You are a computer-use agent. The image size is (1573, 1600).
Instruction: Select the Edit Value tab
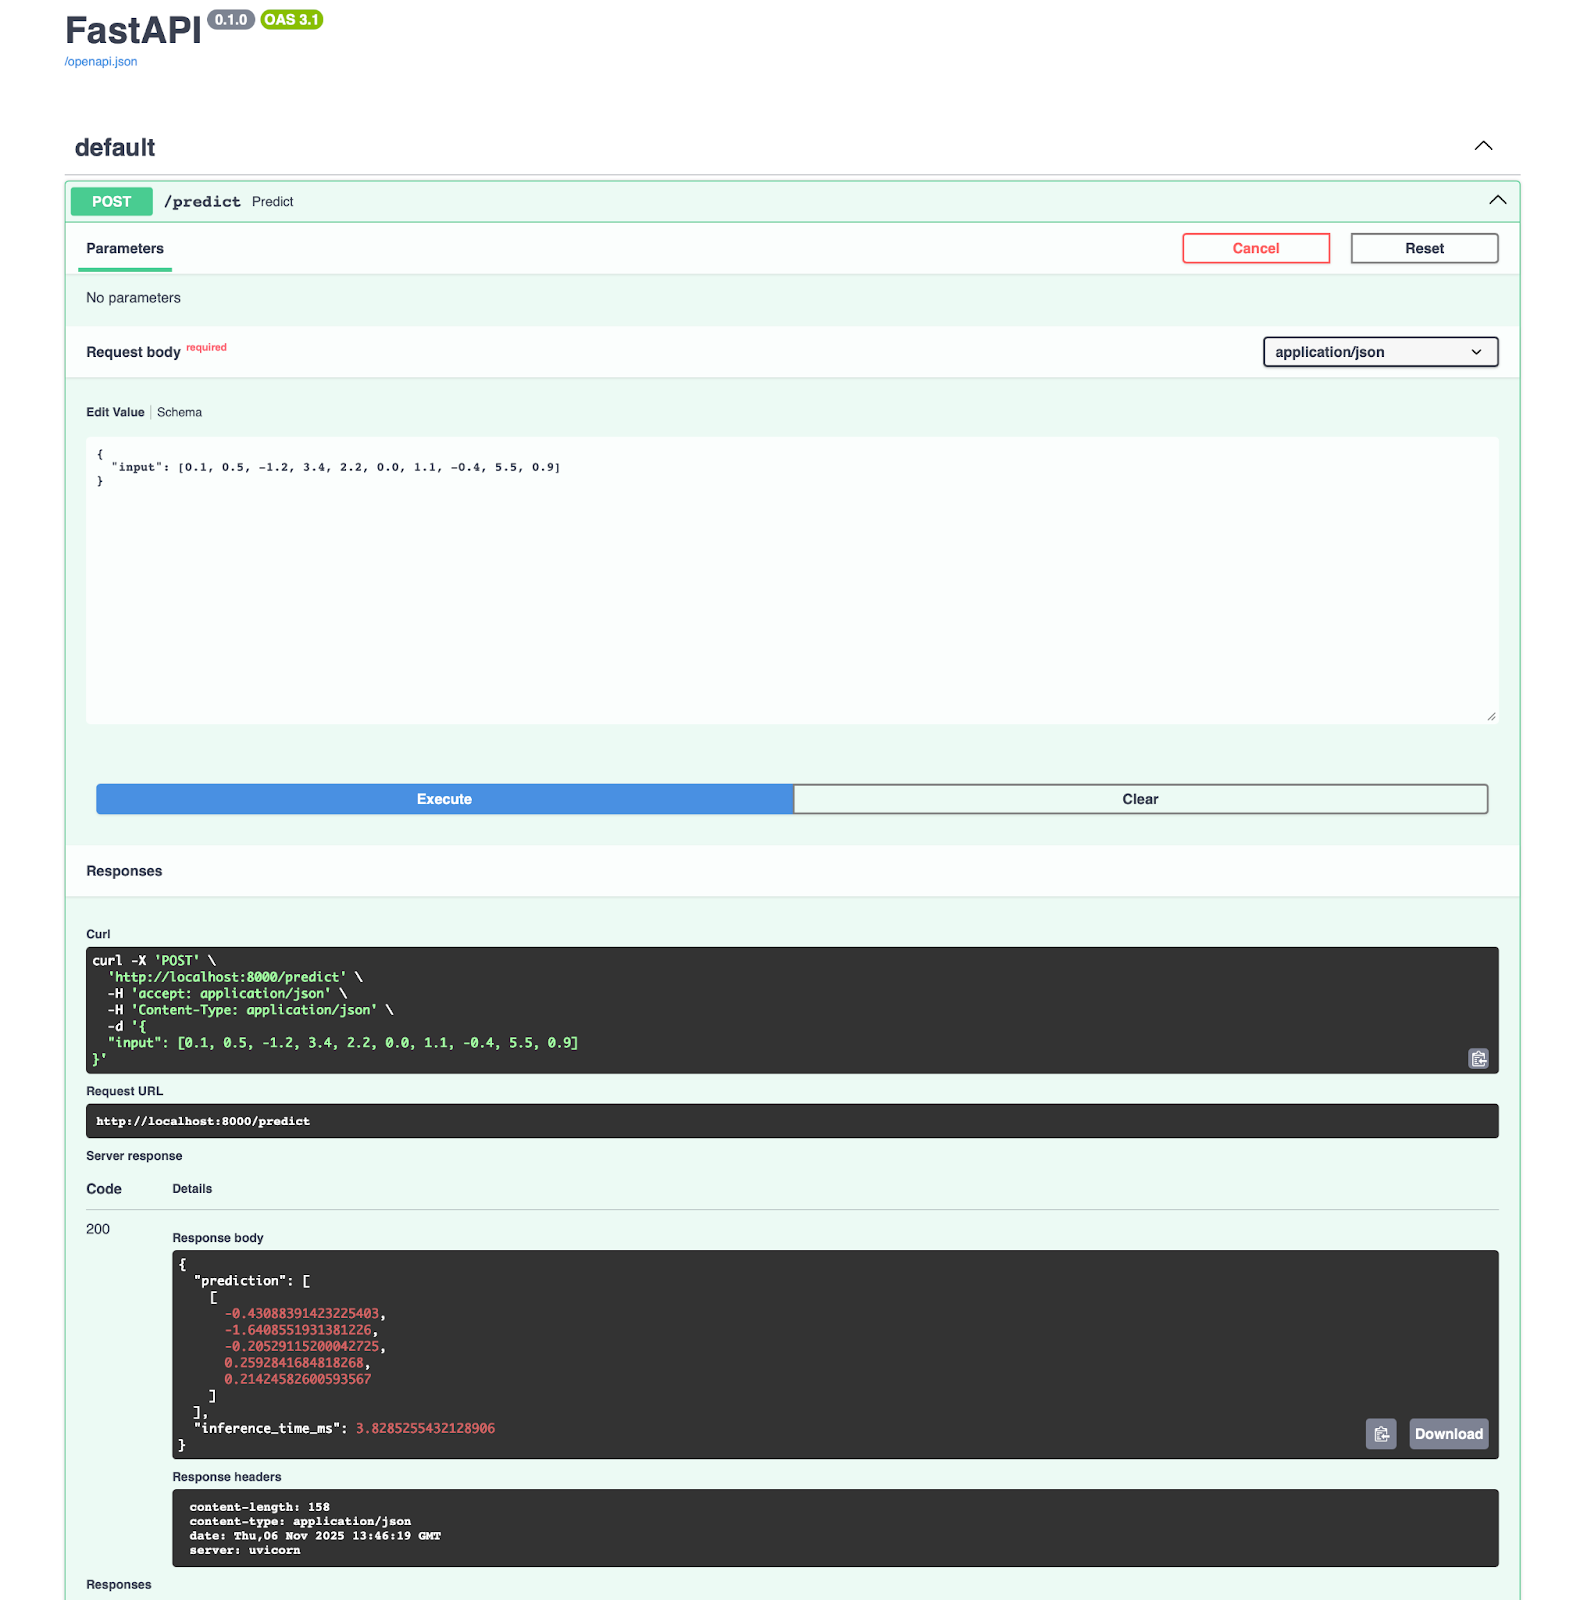(115, 412)
